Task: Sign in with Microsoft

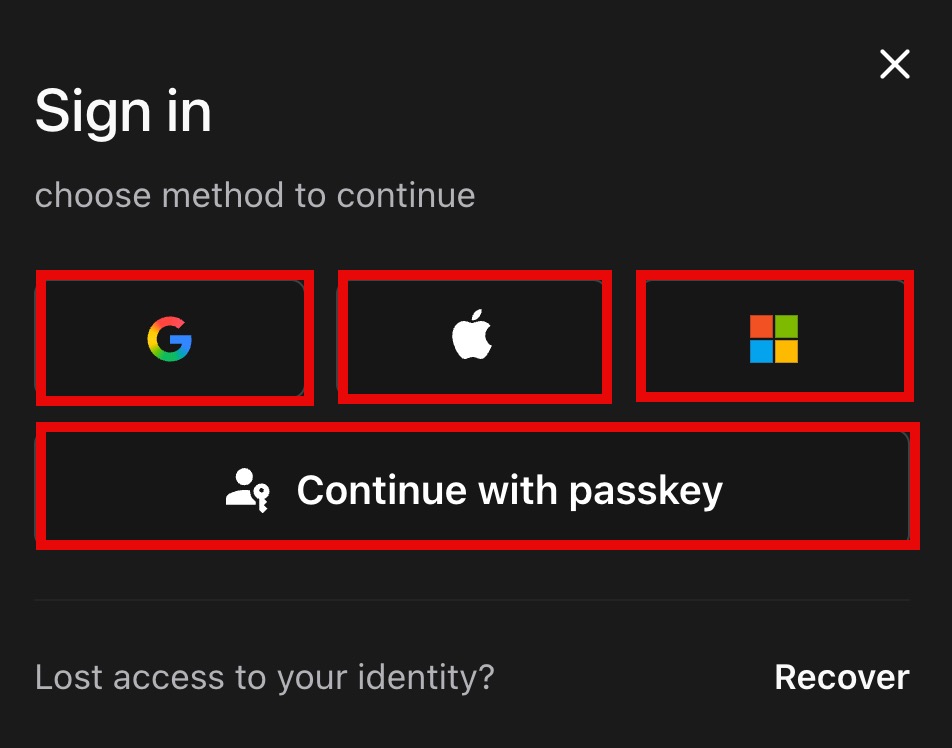Action: (774, 338)
